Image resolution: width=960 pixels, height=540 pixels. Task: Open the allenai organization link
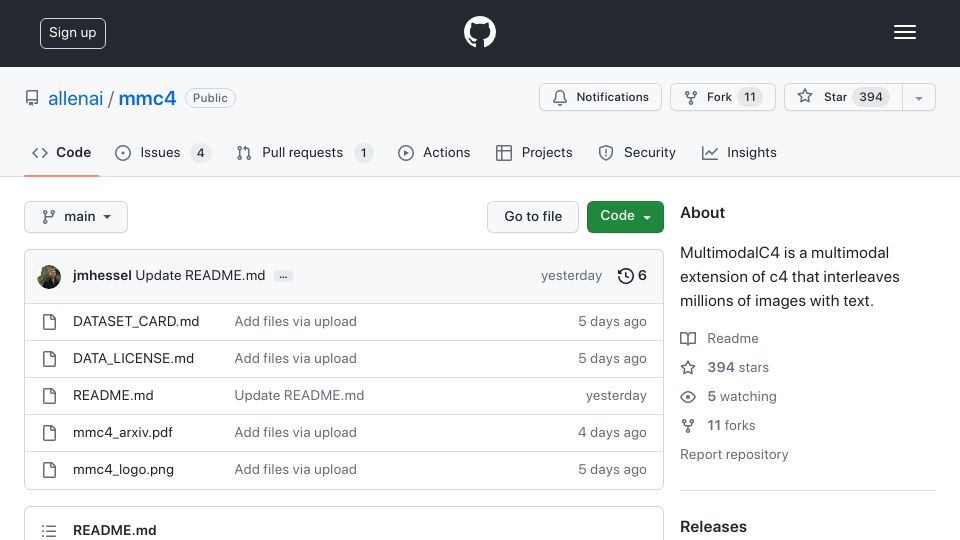[x=75, y=98]
